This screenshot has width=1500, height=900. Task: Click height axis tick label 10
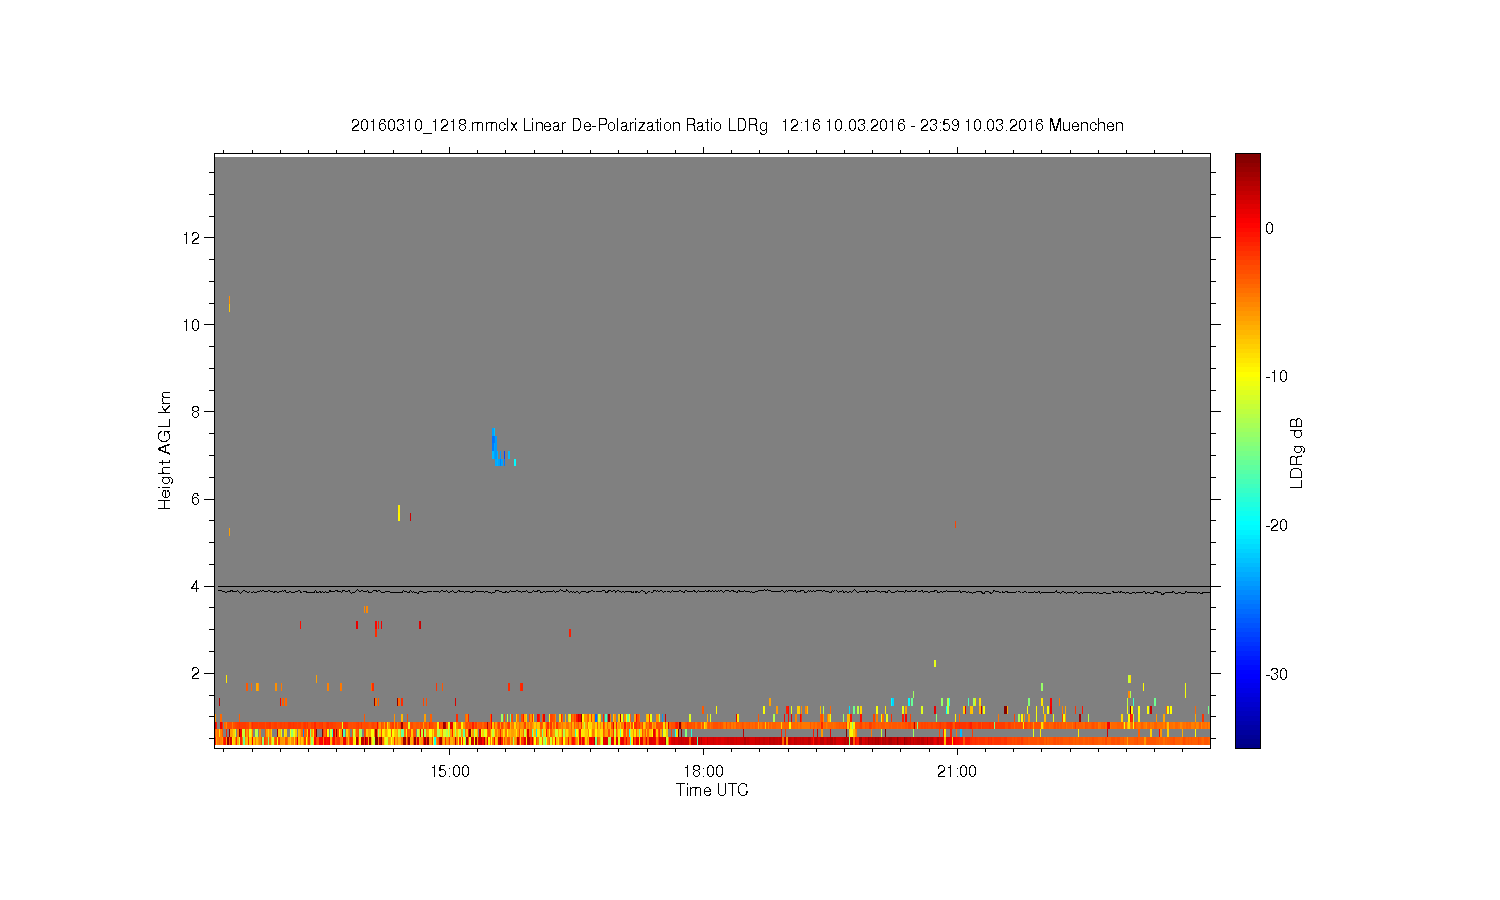191,325
